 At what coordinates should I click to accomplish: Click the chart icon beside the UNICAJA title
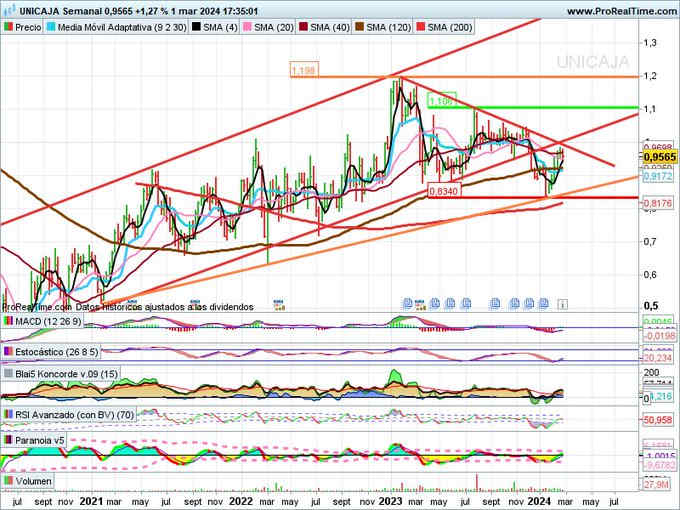point(8,11)
